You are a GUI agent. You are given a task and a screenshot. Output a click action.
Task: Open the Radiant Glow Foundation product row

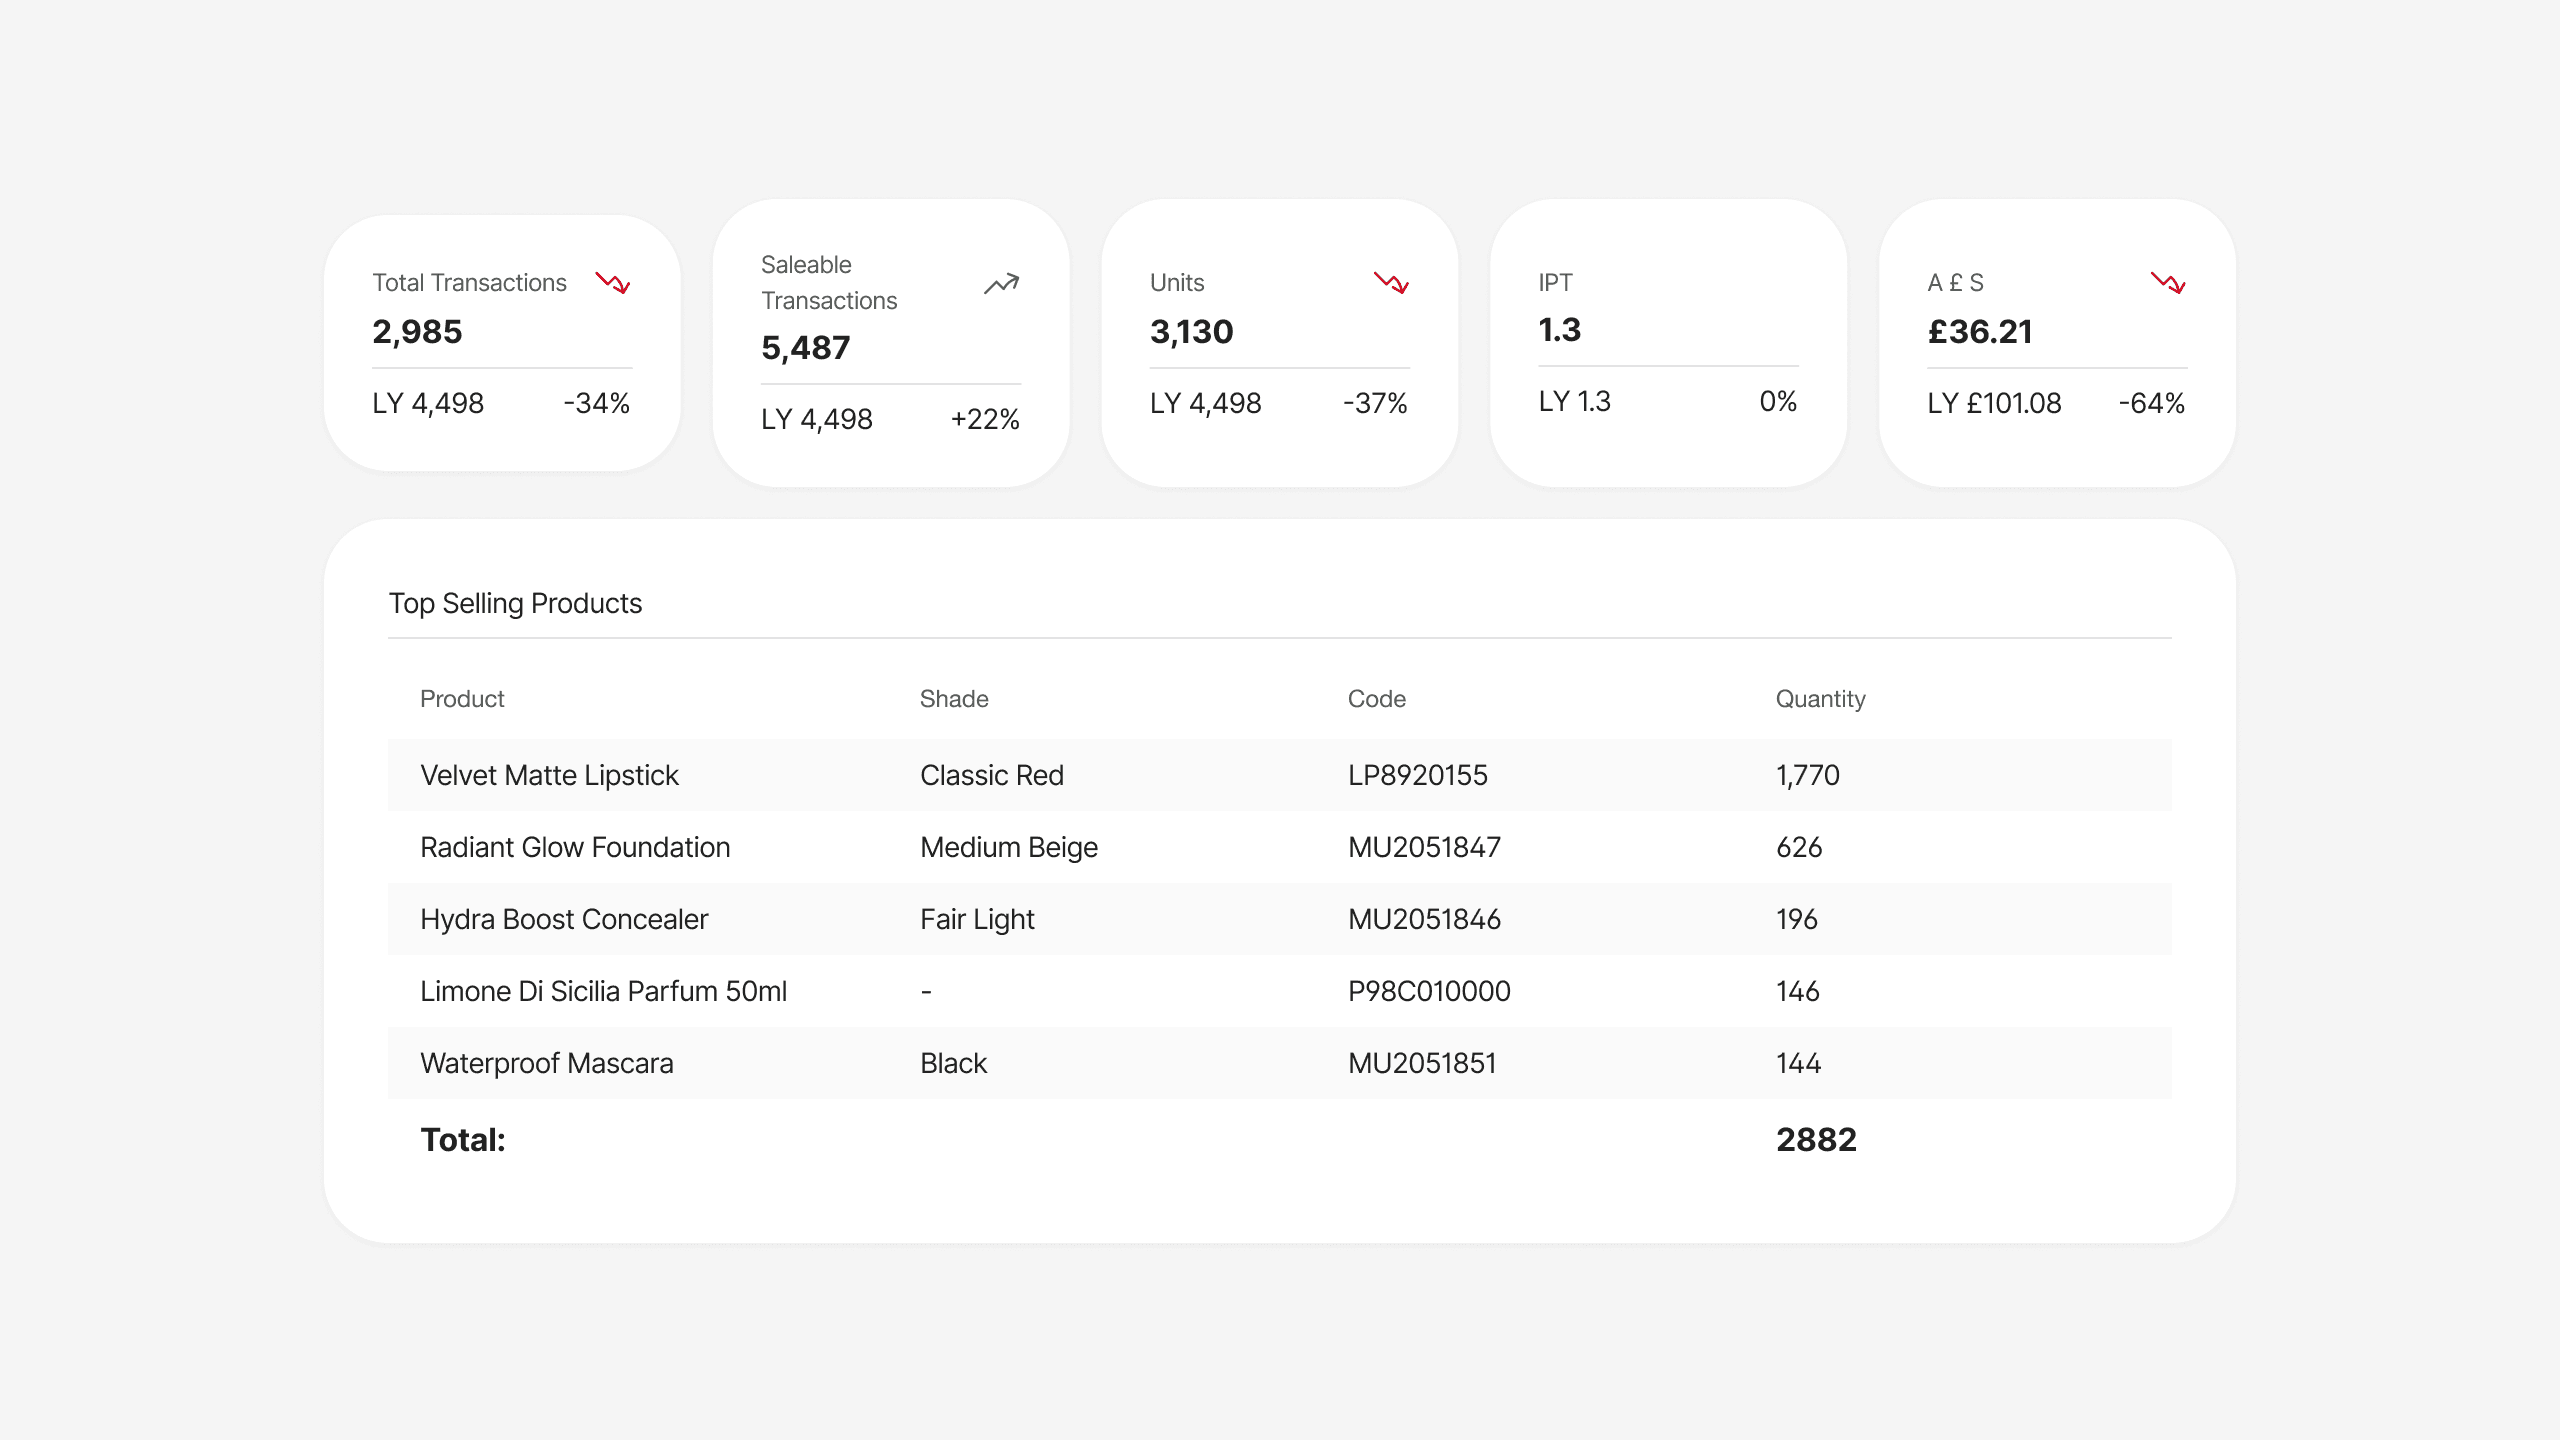coord(575,847)
